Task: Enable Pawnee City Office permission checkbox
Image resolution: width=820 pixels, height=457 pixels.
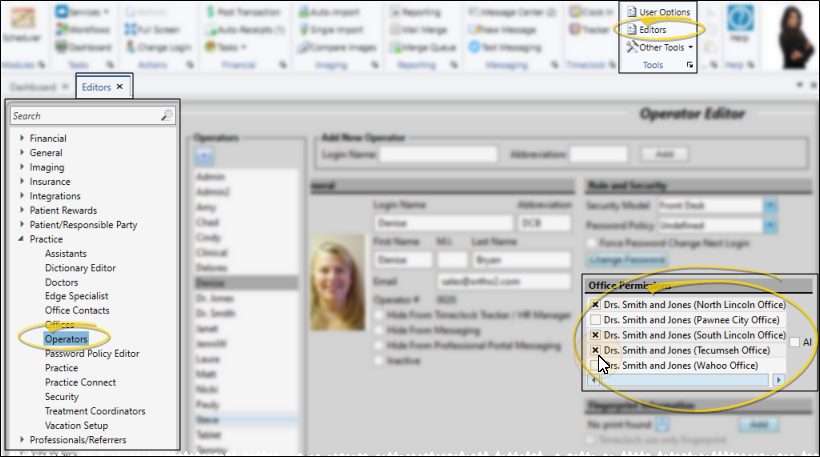Action: coord(595,319)
